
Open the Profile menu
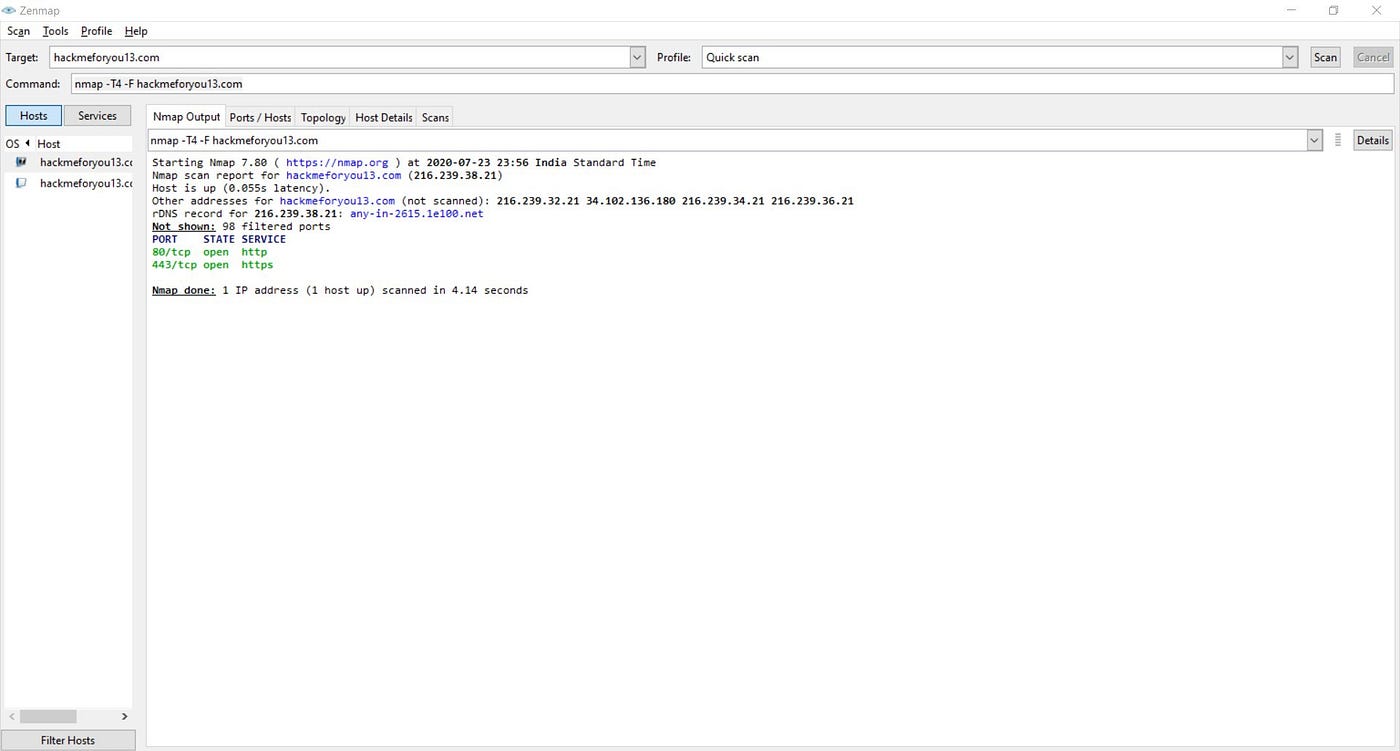click(96, 31)
